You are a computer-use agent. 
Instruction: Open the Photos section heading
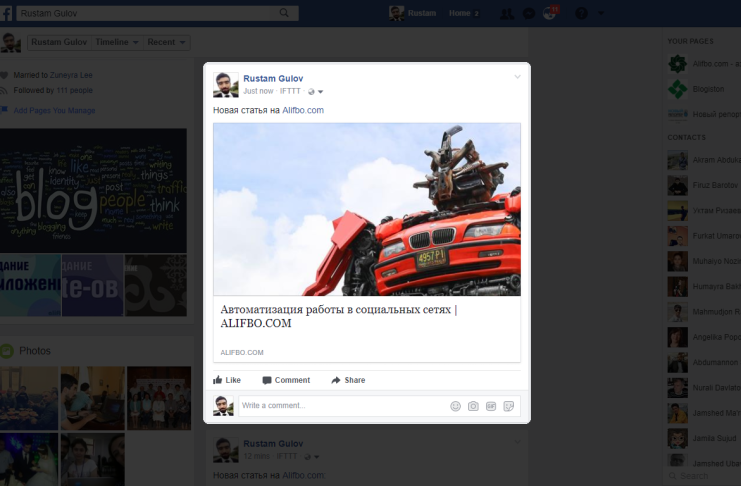34,351
